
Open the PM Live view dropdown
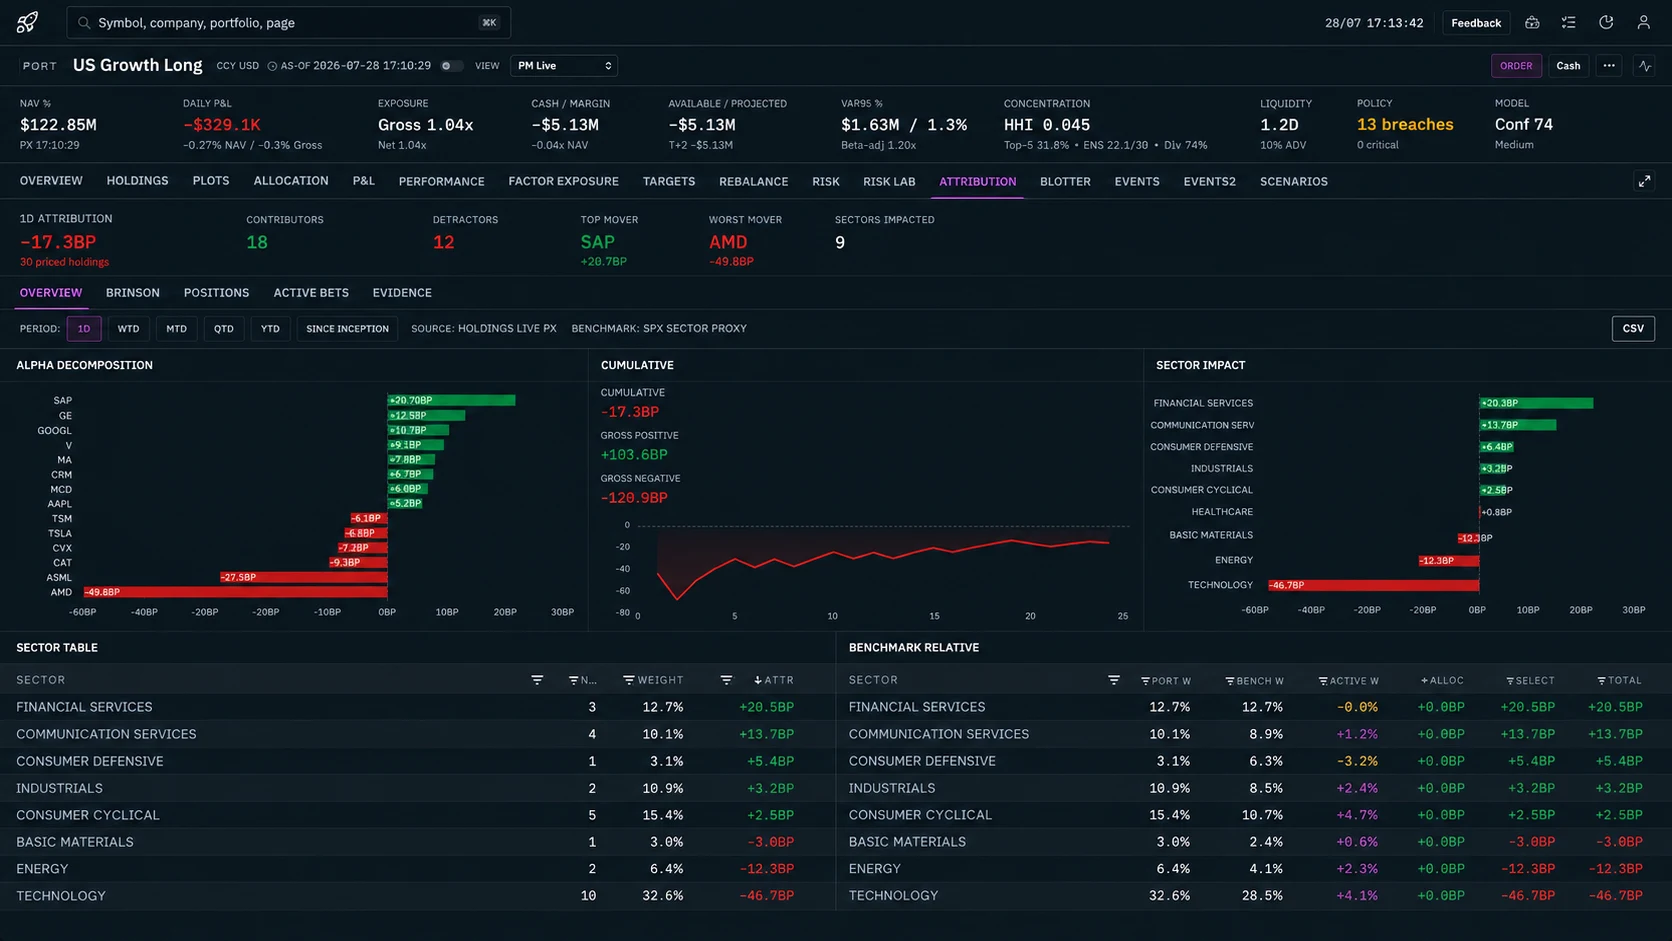(564, 66)
